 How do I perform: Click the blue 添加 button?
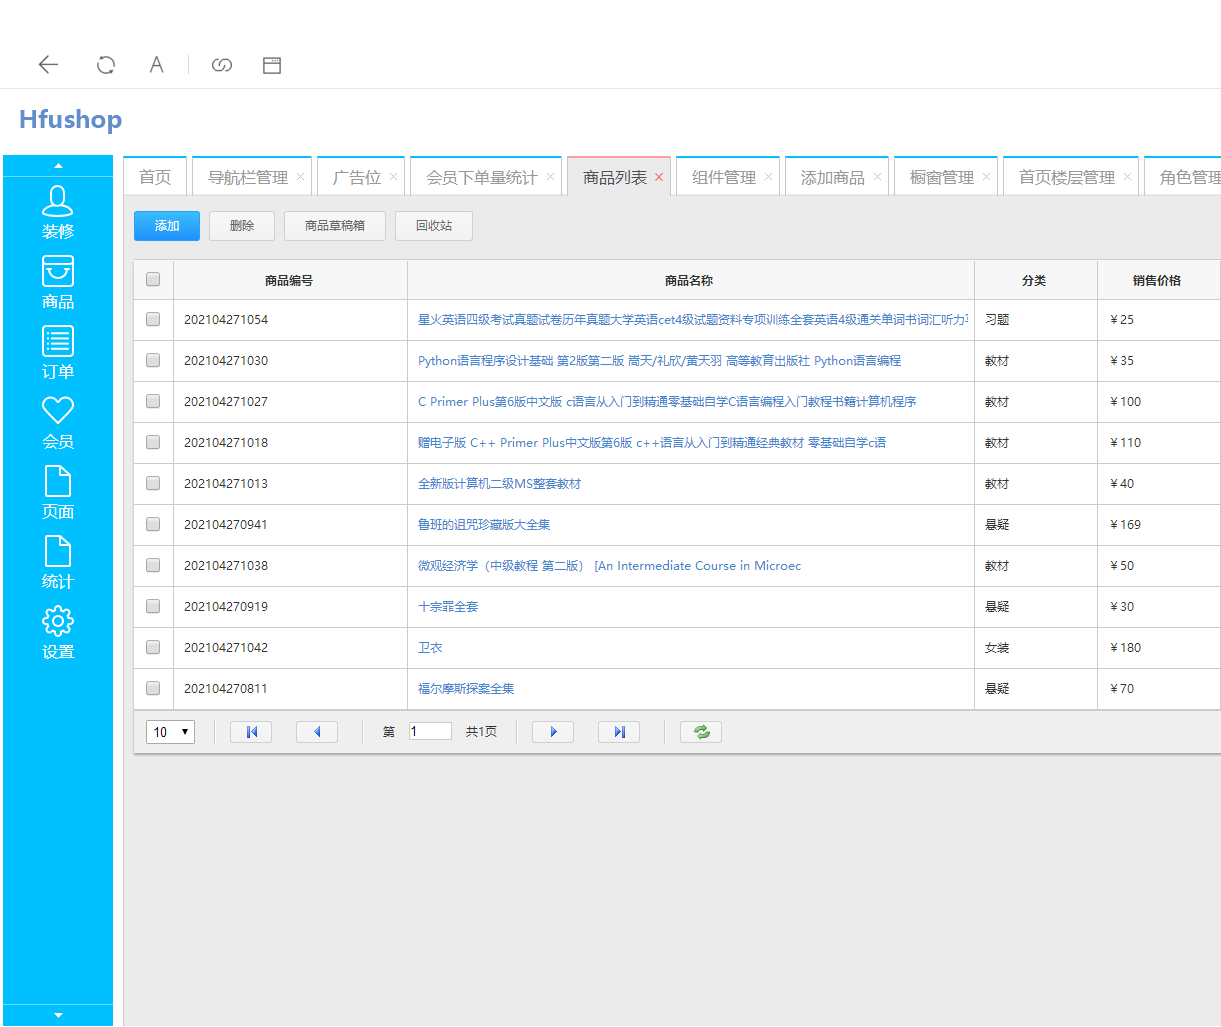coord(167,226)
